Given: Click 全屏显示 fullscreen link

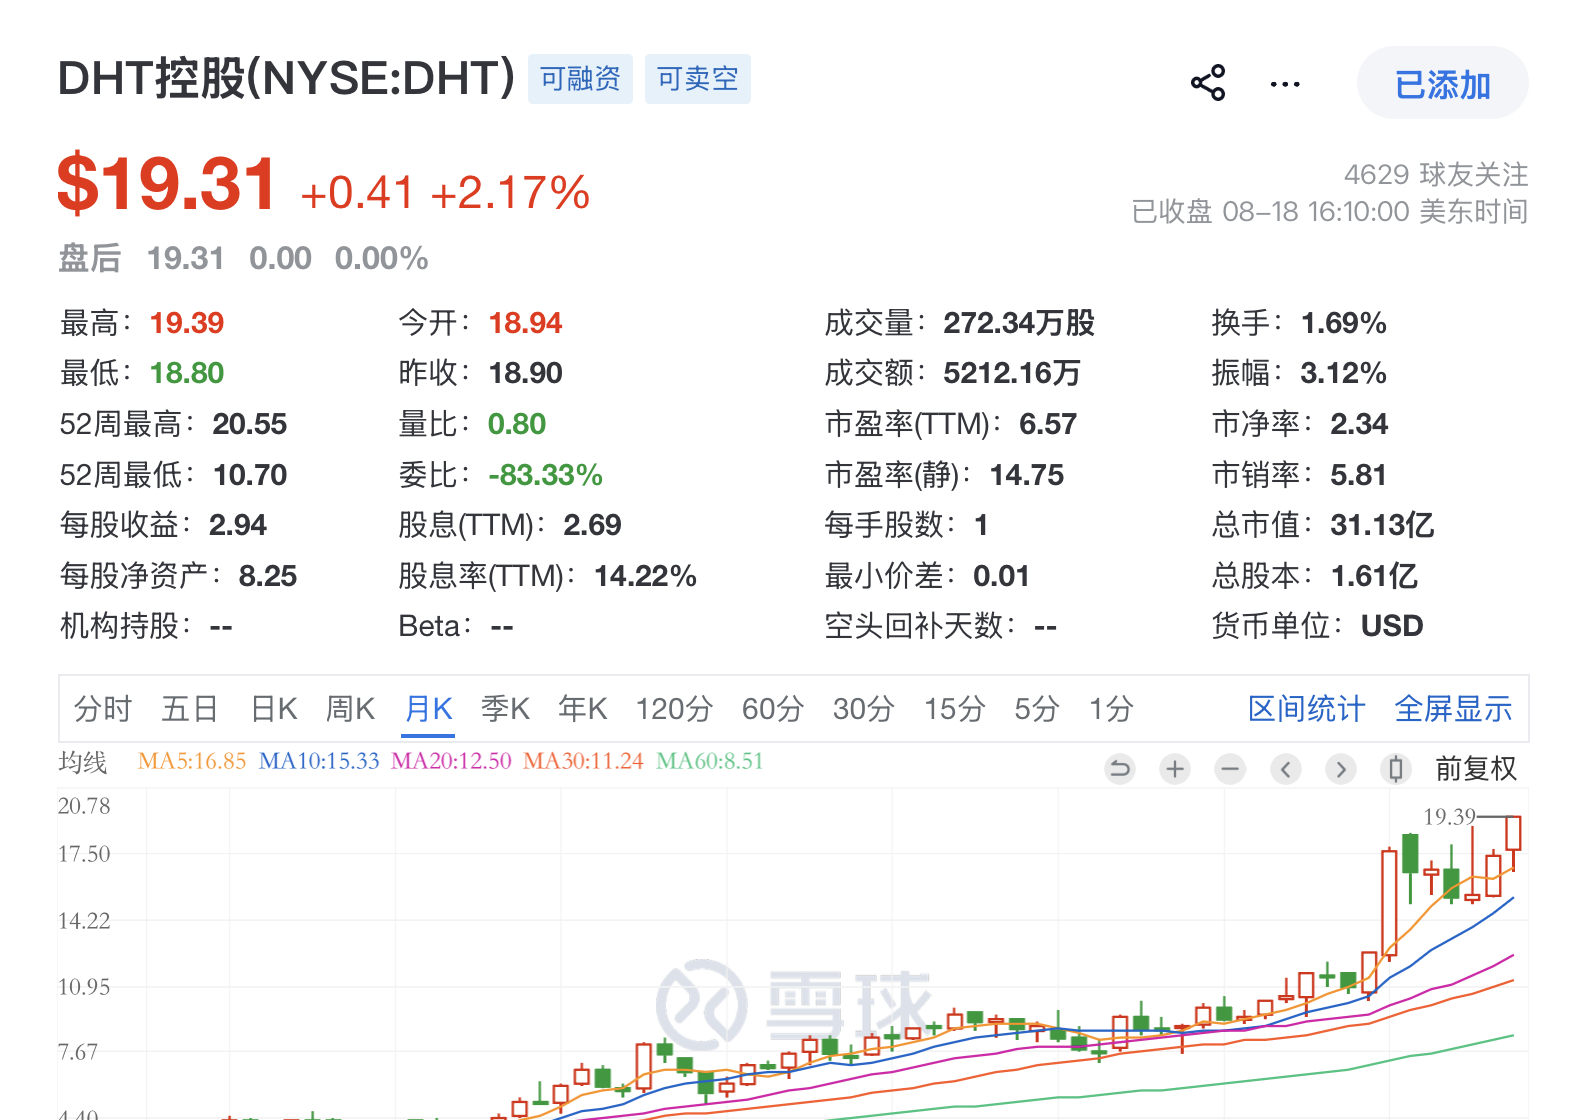Looking at the screenshot, I should point(1453,709).
